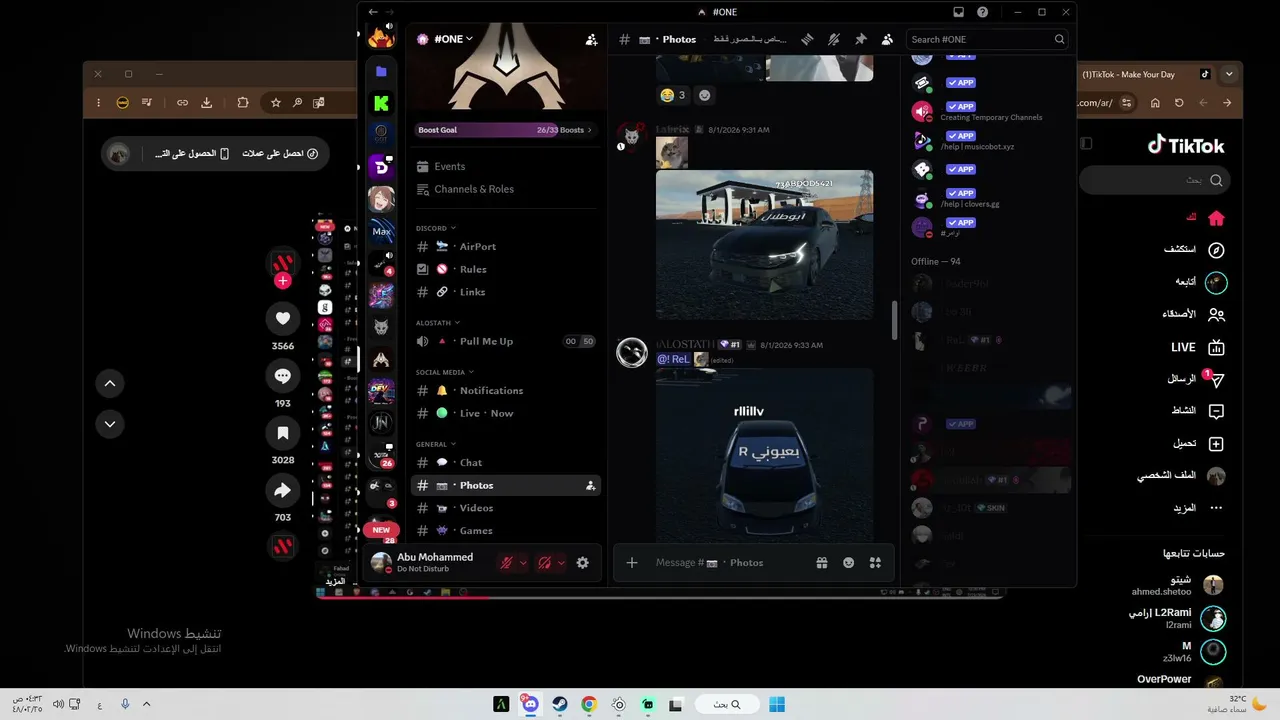Open the Live · Now channel
This screenshot has height=720, width=1280.
tap(506, 413)
